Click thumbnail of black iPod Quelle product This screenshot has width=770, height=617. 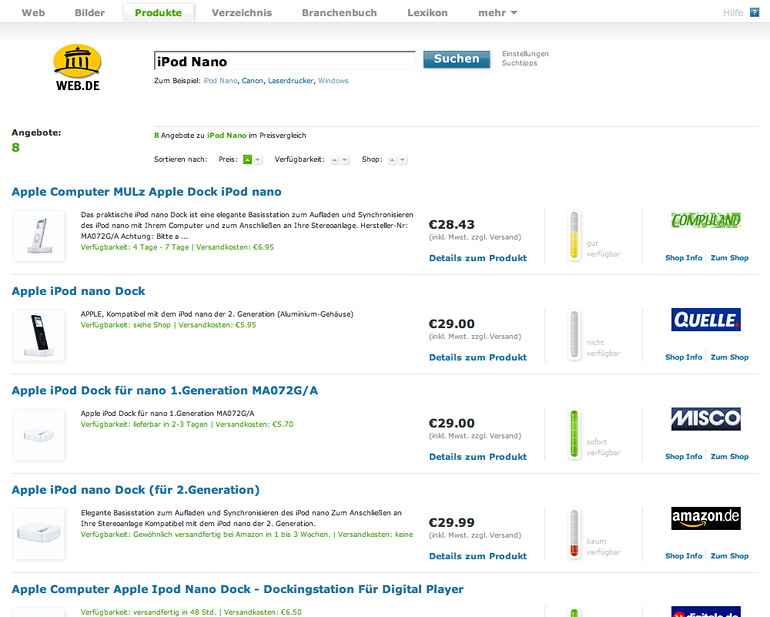(x=39, y=336)
